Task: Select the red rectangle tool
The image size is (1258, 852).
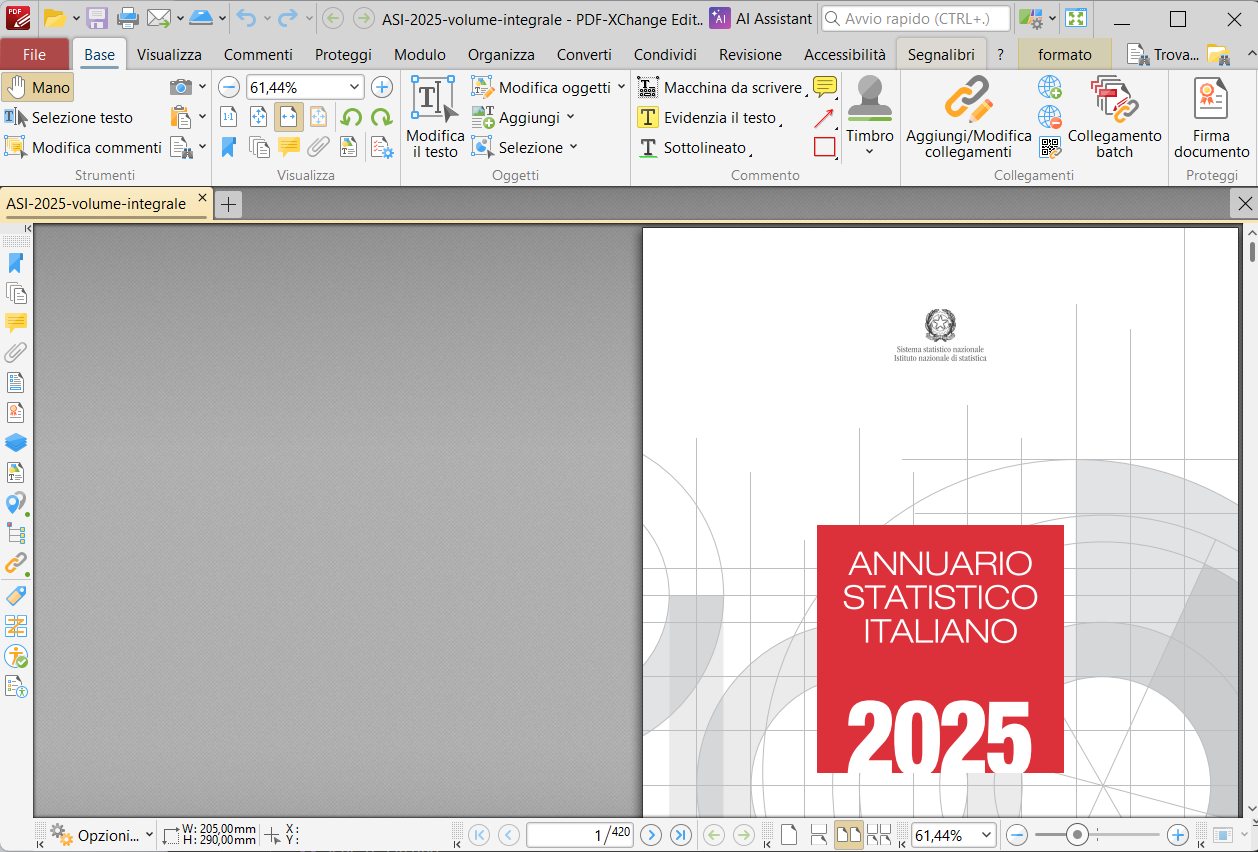Action: (824, 147)
